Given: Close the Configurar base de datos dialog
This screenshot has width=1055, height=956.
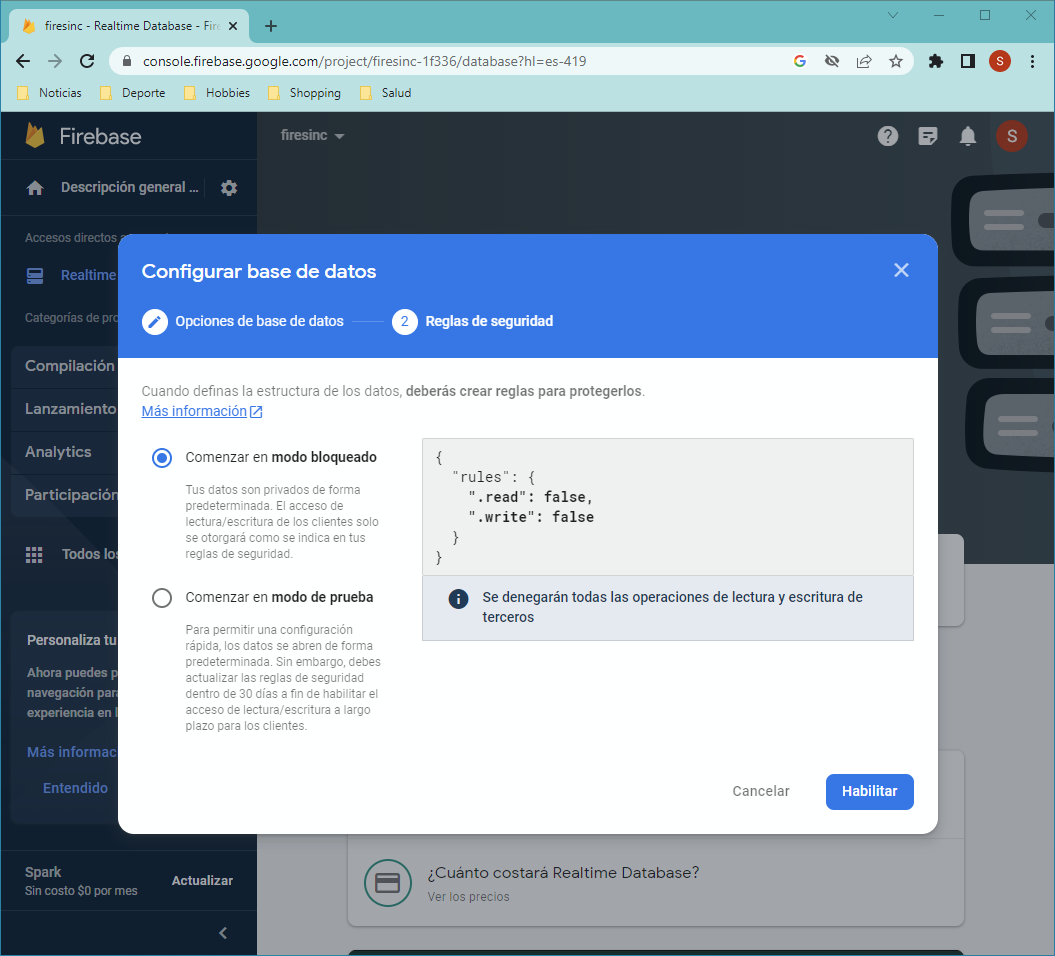Looking at the screenshot, I should point(901,270).
